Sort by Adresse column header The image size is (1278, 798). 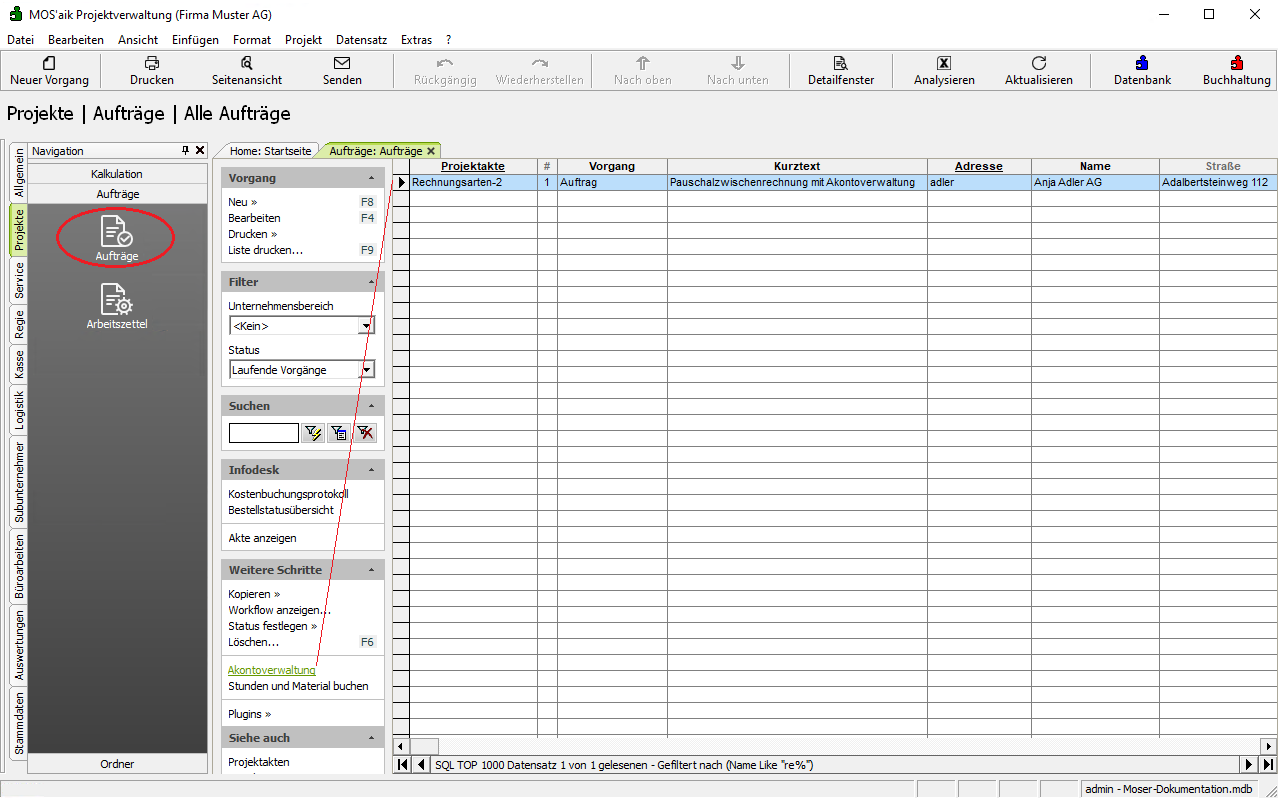click(979, 166)
